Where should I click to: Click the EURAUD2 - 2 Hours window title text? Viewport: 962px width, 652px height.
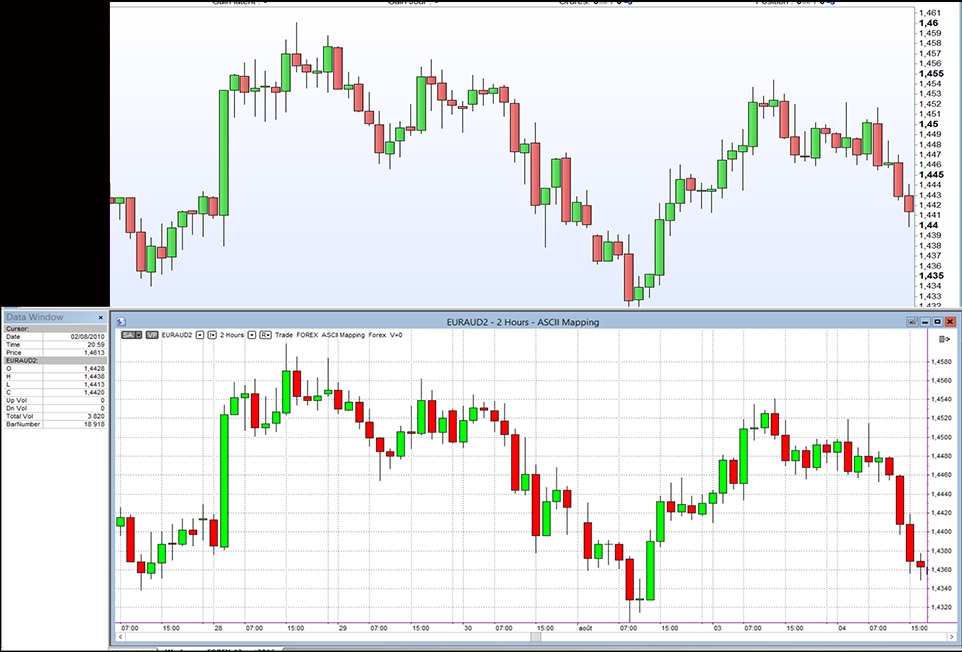coord(523,321)
